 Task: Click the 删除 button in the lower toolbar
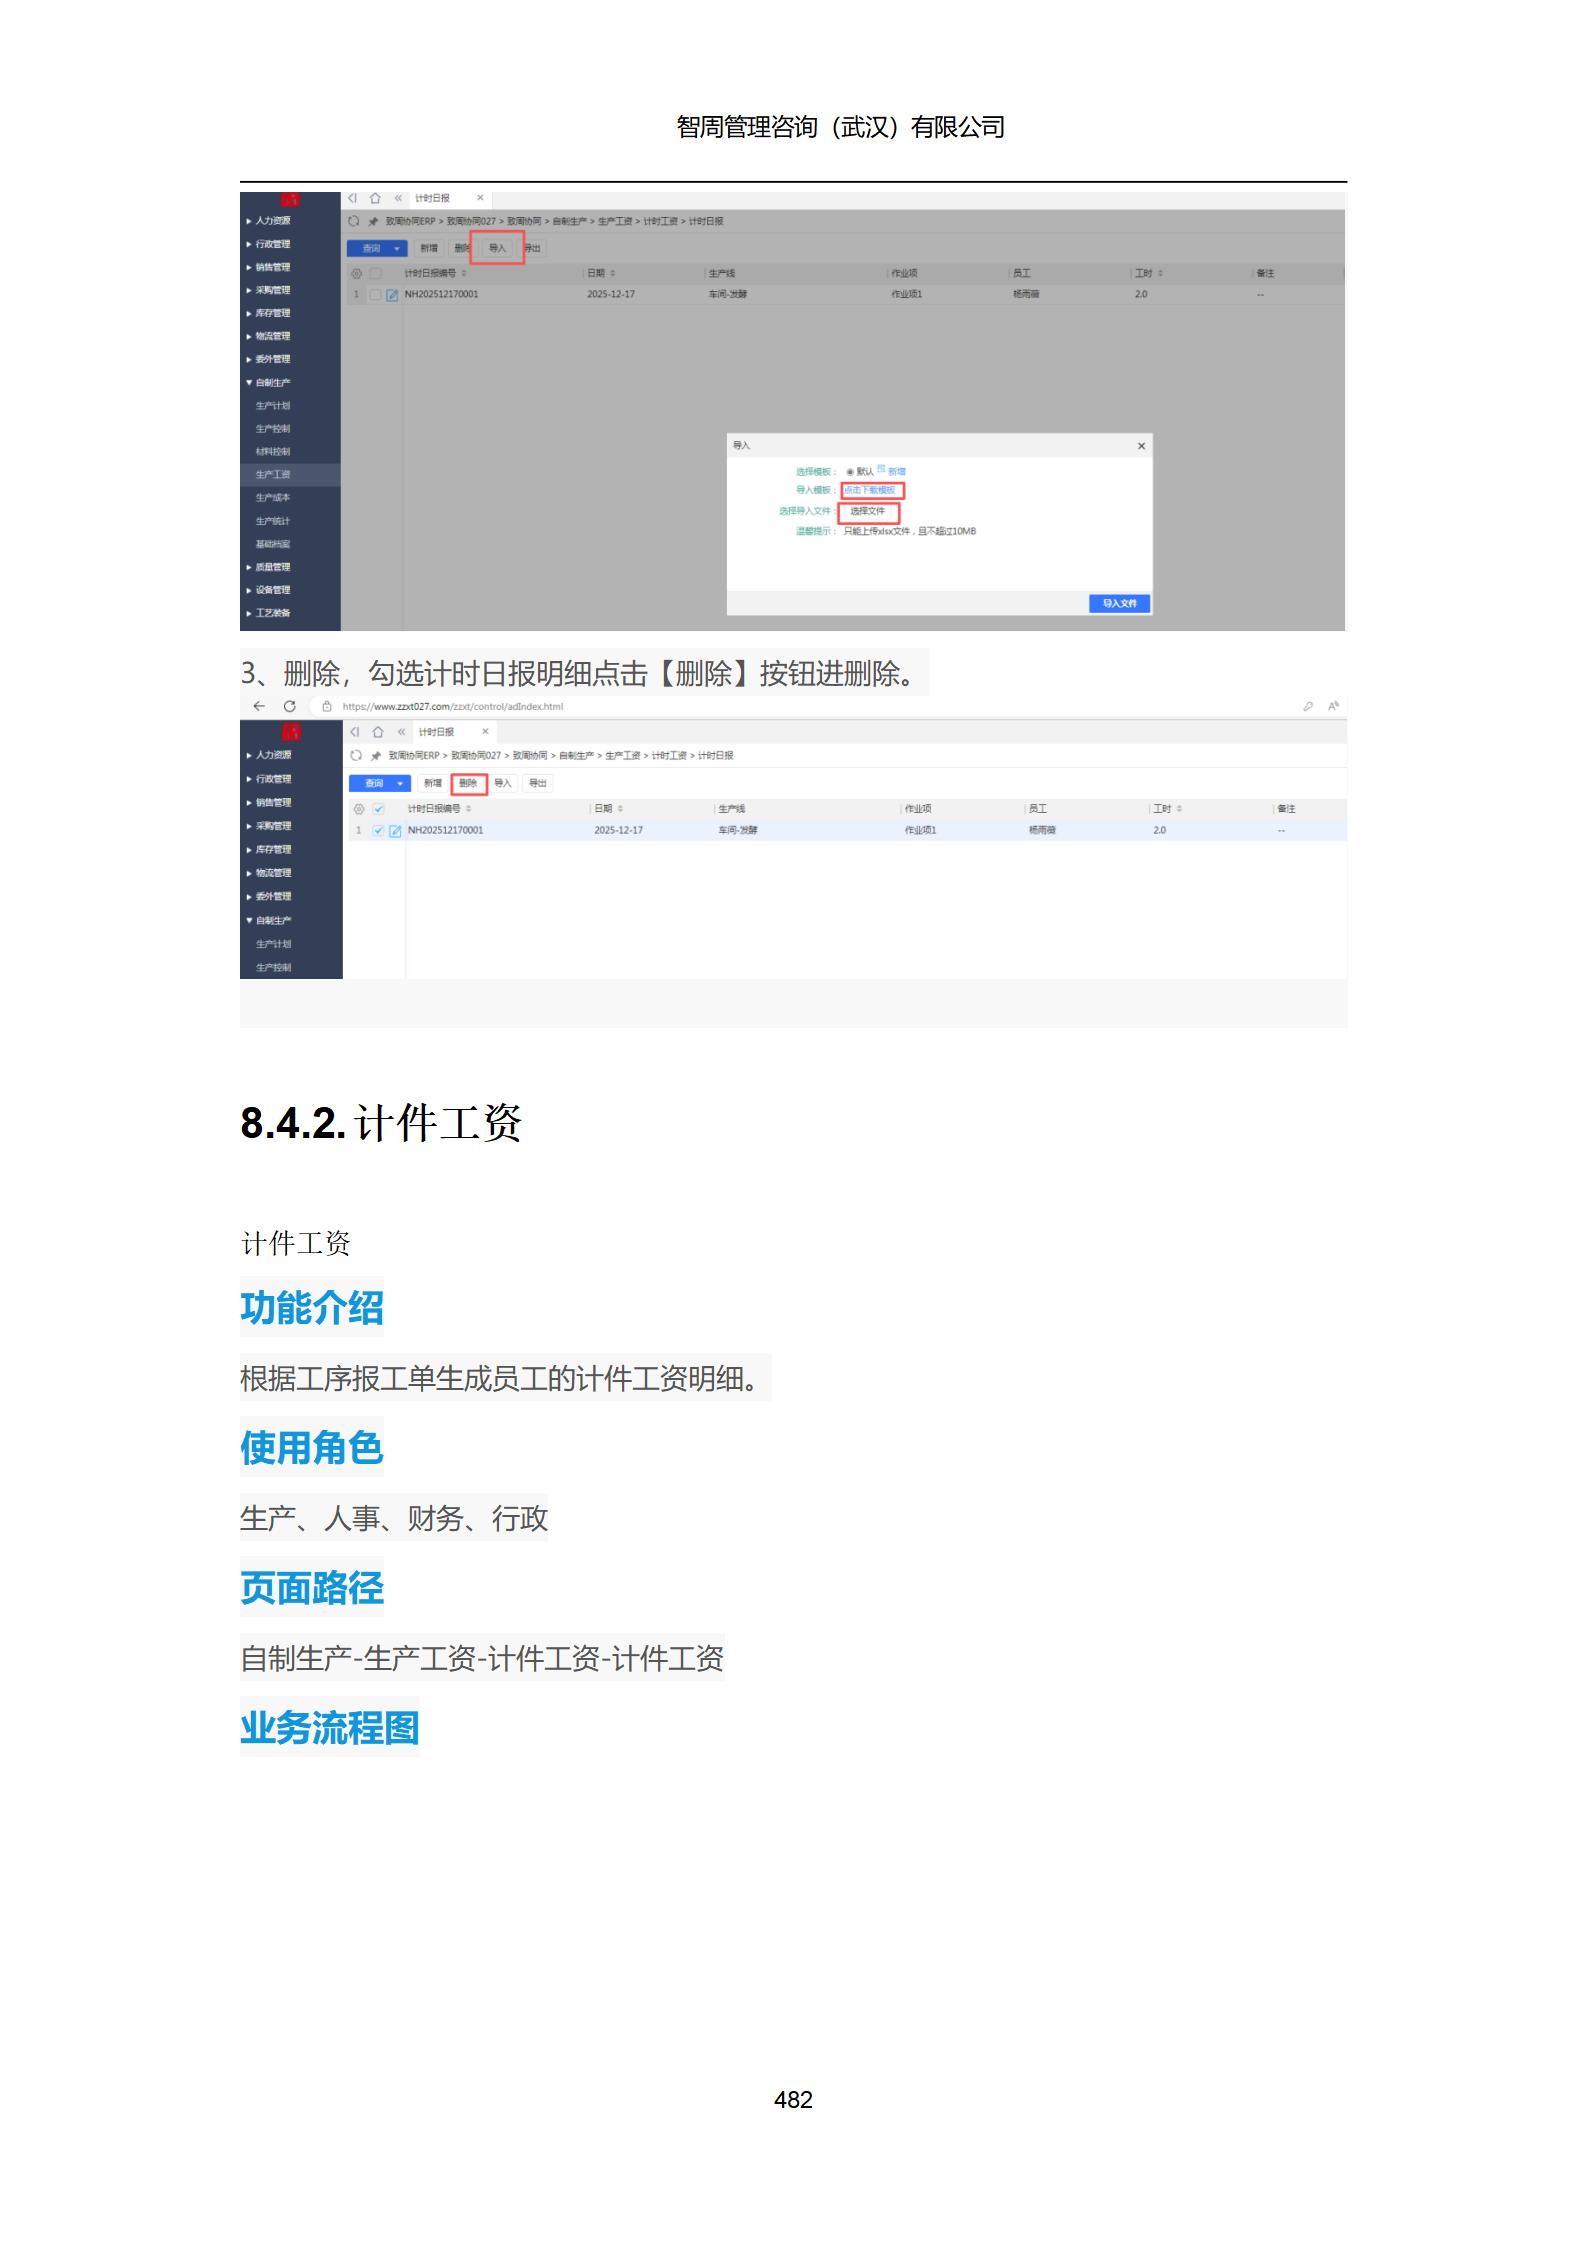pyautogui.click(x=468, y=783)
